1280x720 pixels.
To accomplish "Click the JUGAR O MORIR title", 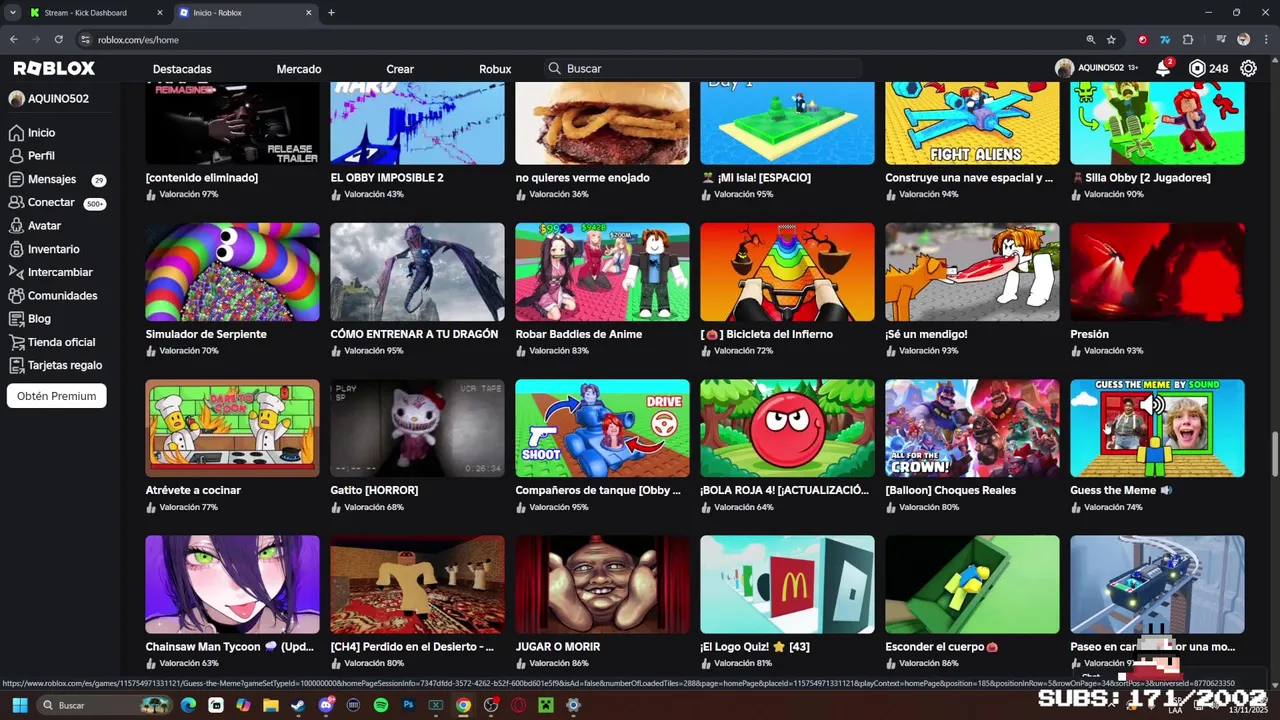I will [557, 647].
